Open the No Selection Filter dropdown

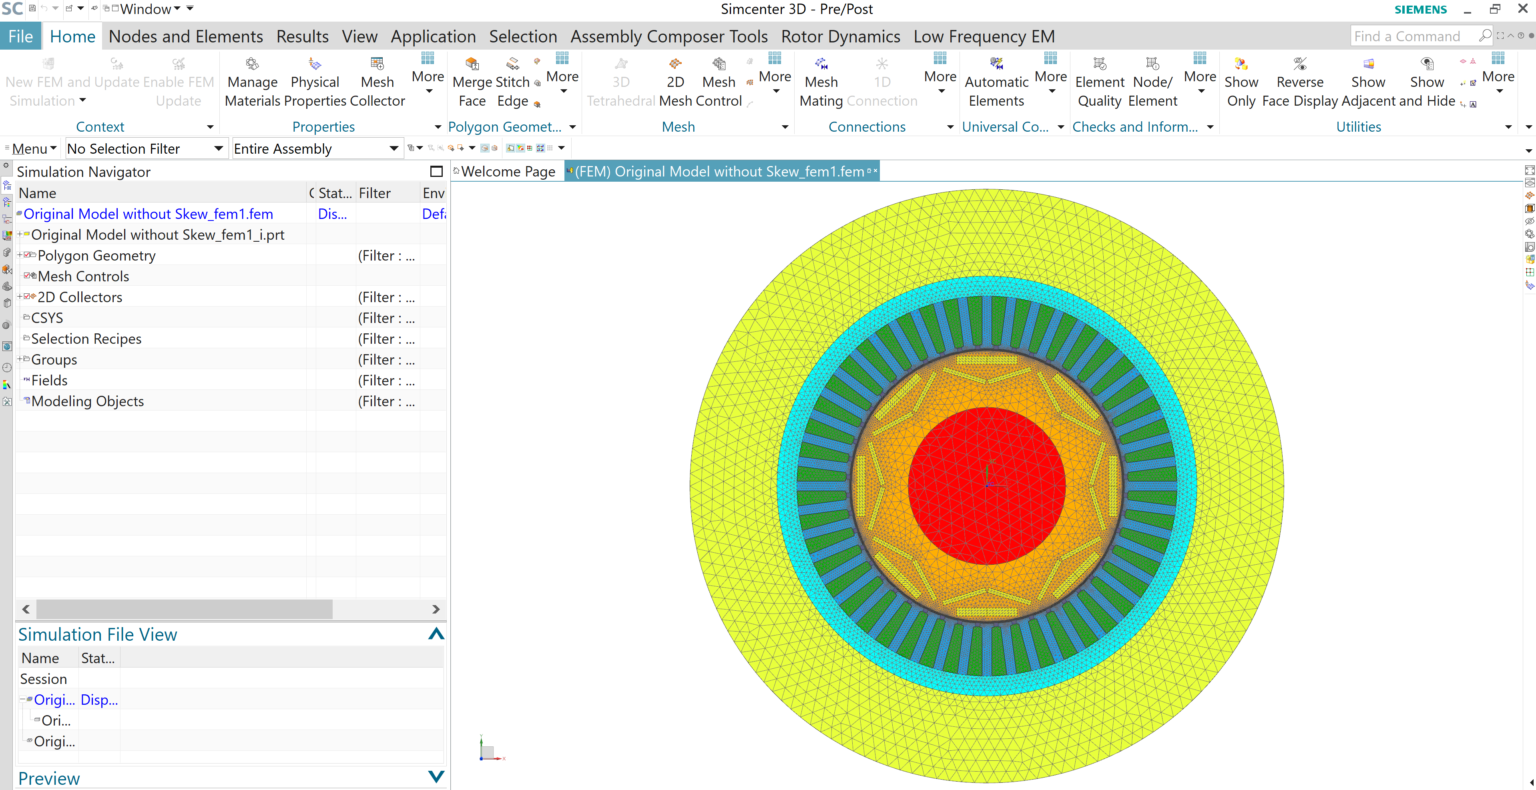point(218,147)
